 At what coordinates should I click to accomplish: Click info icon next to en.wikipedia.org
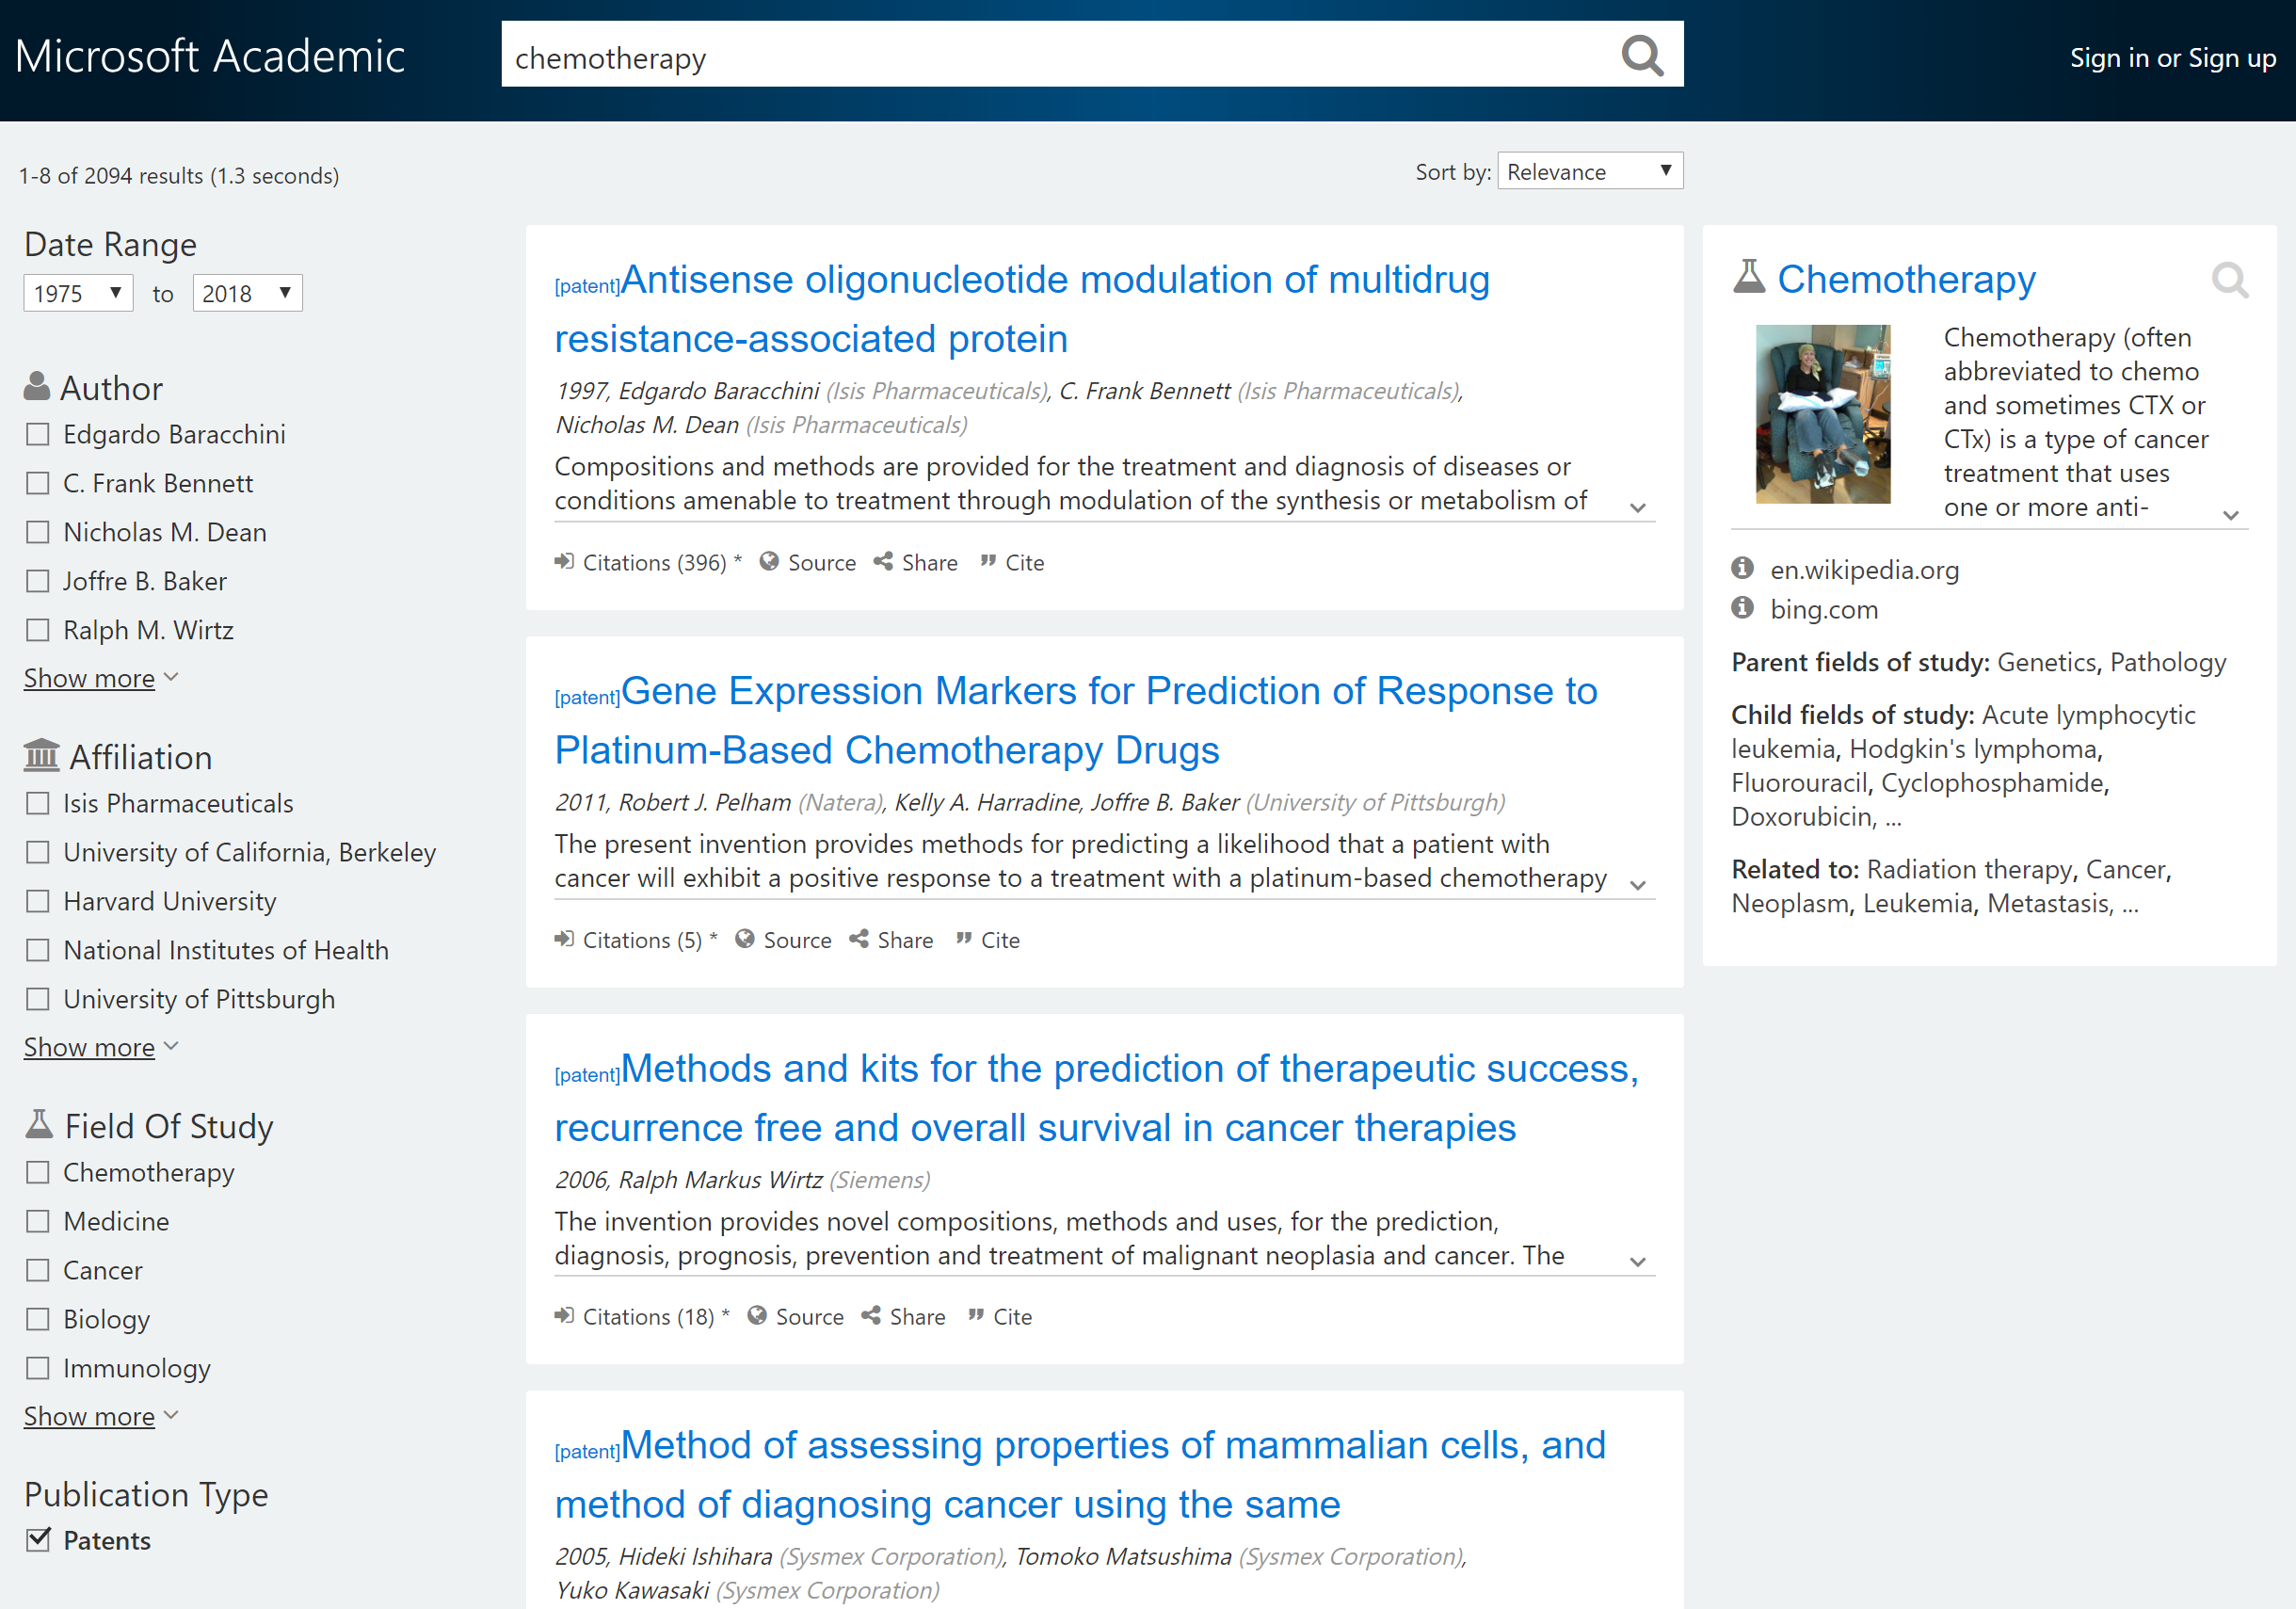pos(1742,569)
